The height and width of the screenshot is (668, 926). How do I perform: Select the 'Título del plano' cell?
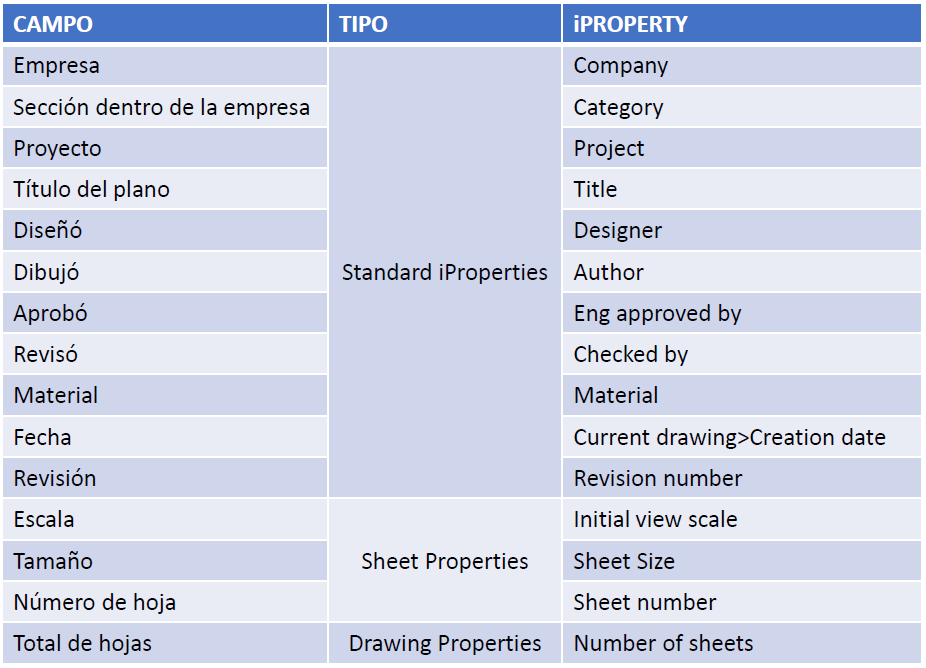(92, 189)
